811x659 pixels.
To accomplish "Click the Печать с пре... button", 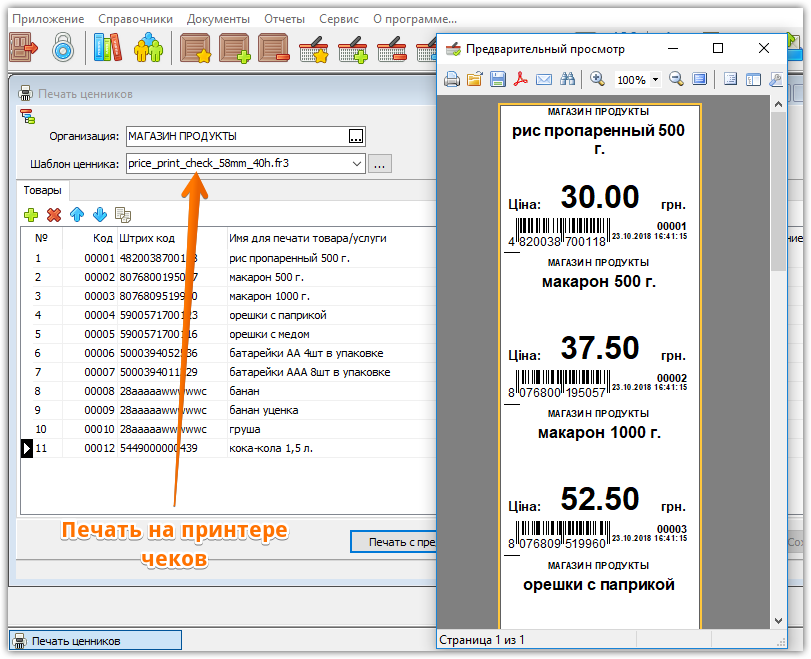I will [394, 542].
